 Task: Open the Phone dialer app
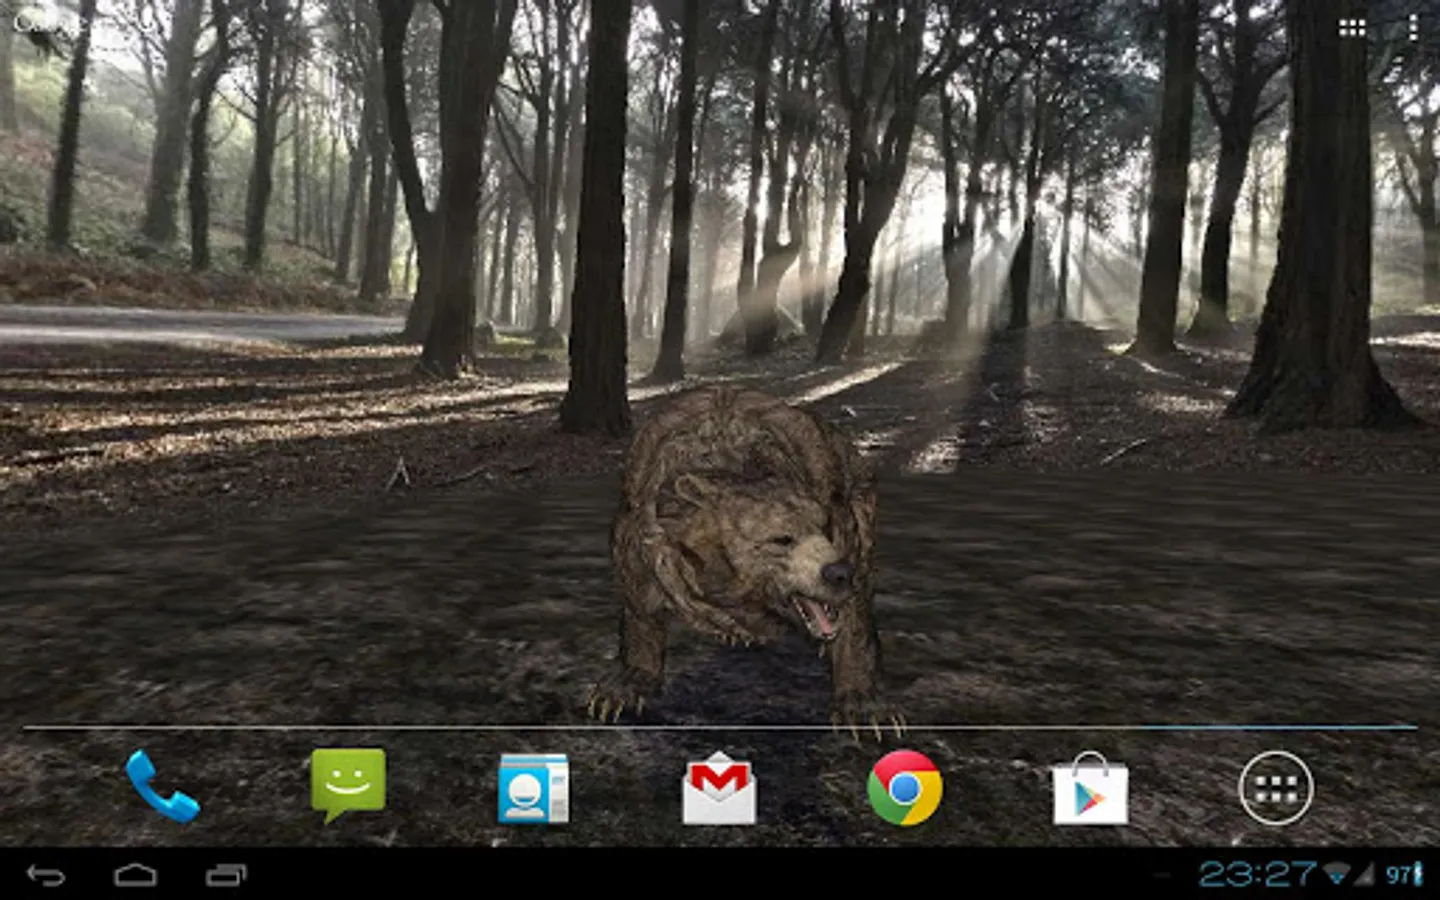(x=162, y=787)
